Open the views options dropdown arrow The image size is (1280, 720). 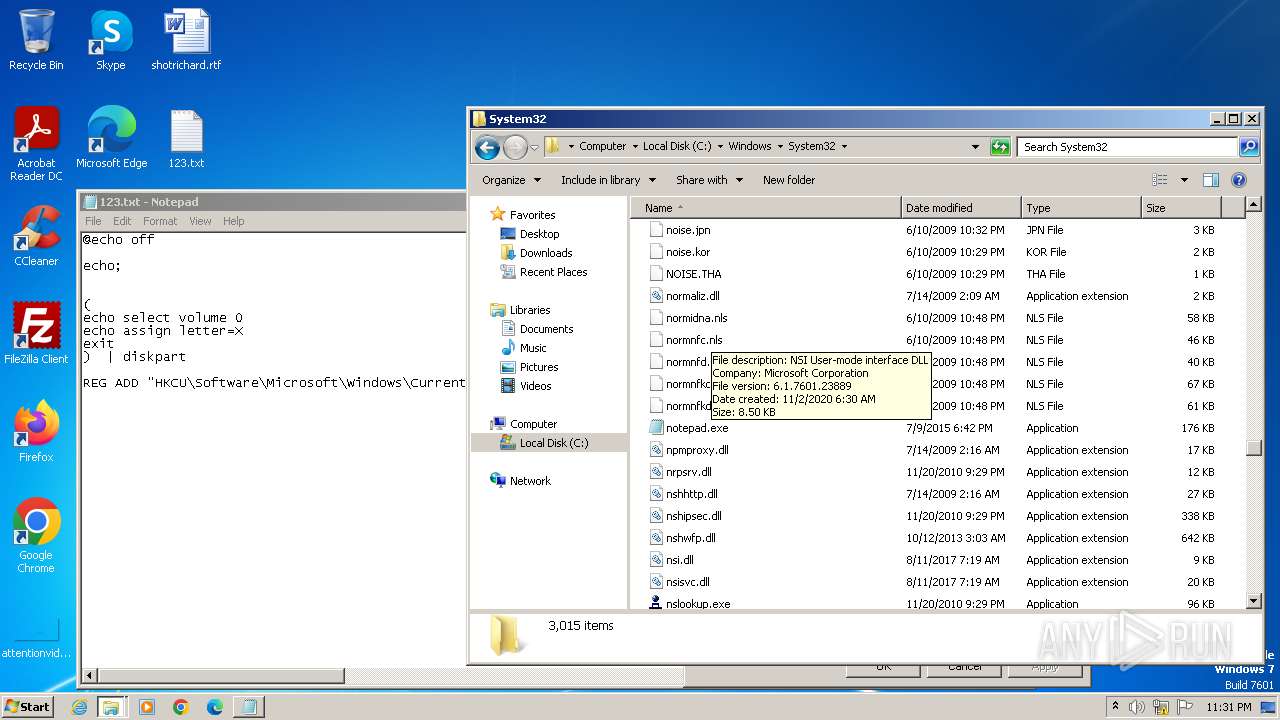[x=1184, y=180]
